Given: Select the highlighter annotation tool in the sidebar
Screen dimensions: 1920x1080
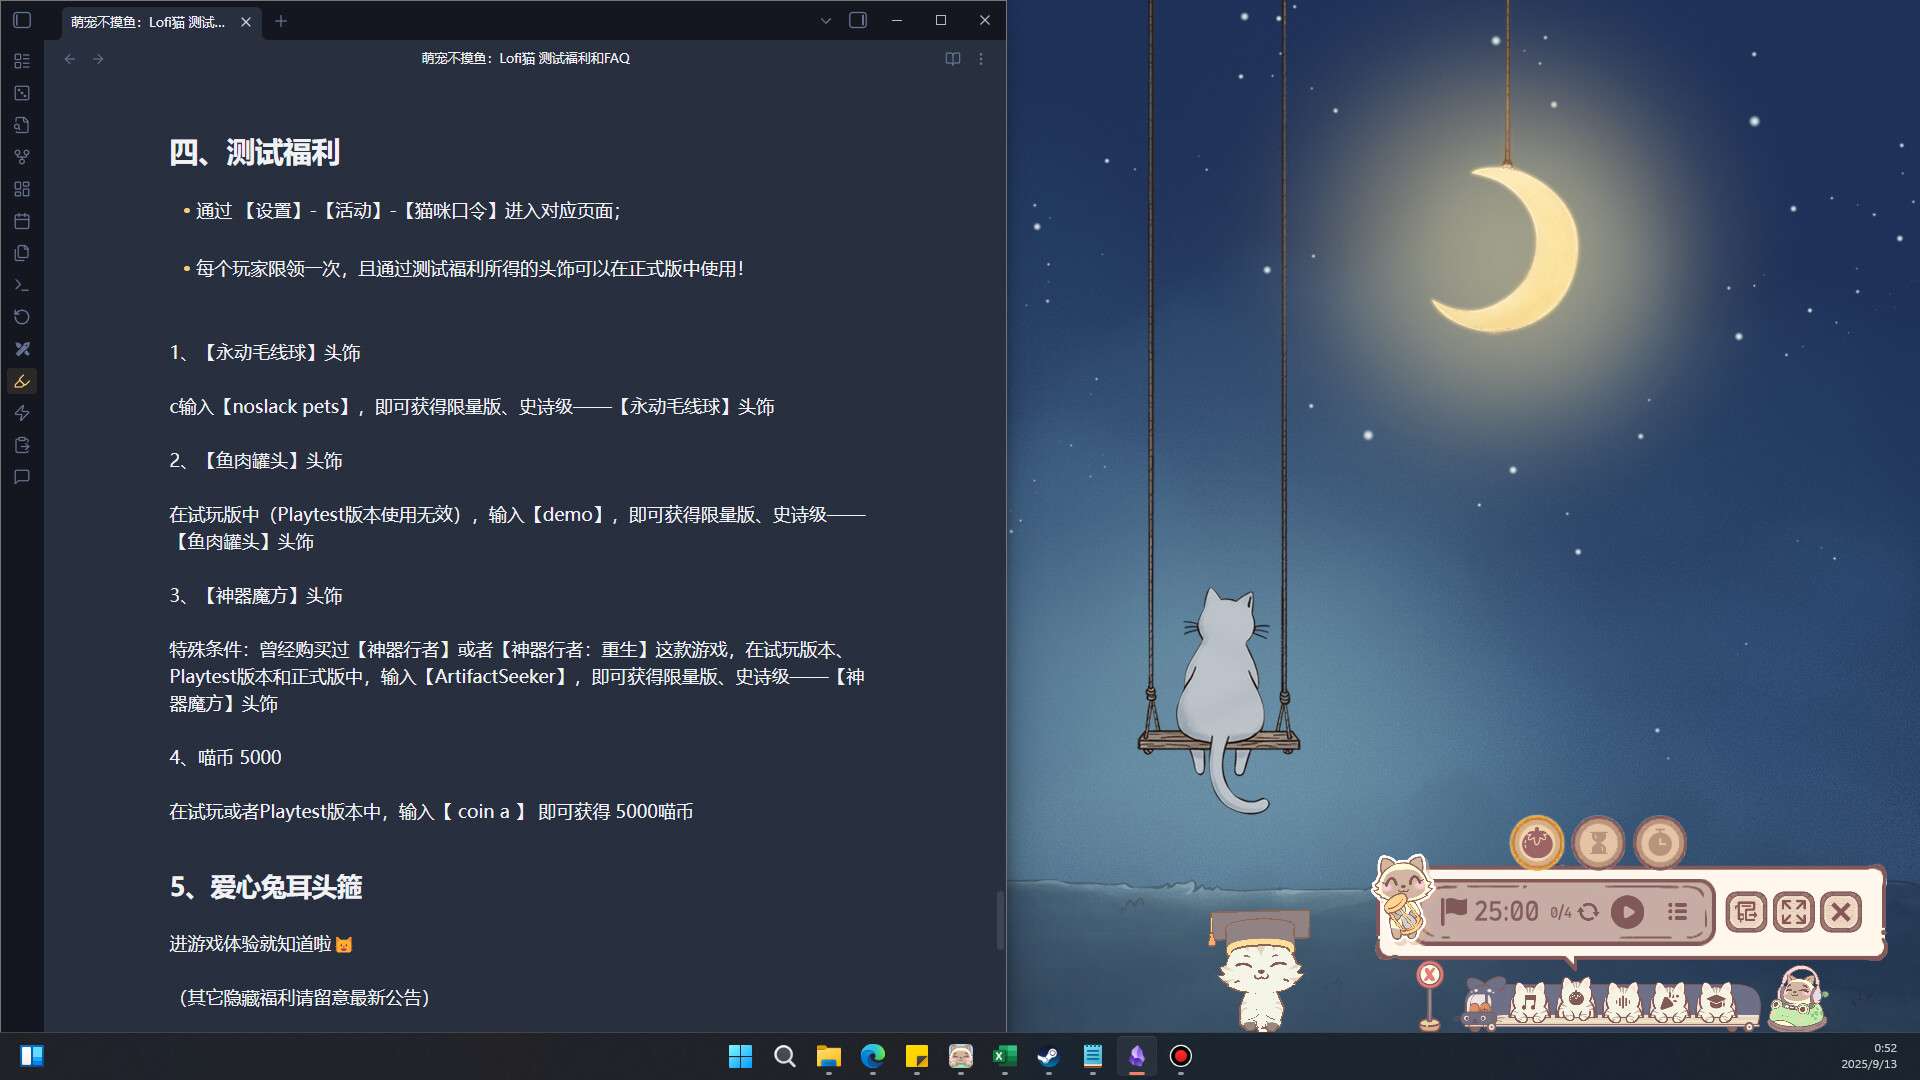Looking at the screenshot, I should (x=21, y=381).
